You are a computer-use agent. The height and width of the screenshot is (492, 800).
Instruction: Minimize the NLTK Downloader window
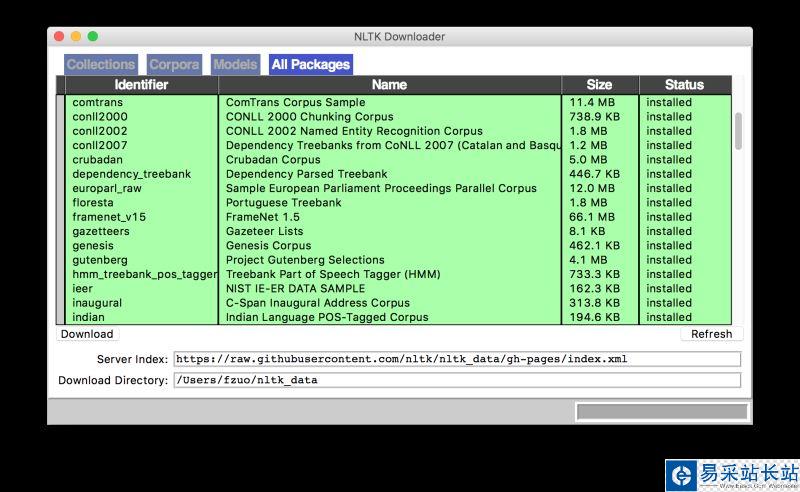coord(76,36)
